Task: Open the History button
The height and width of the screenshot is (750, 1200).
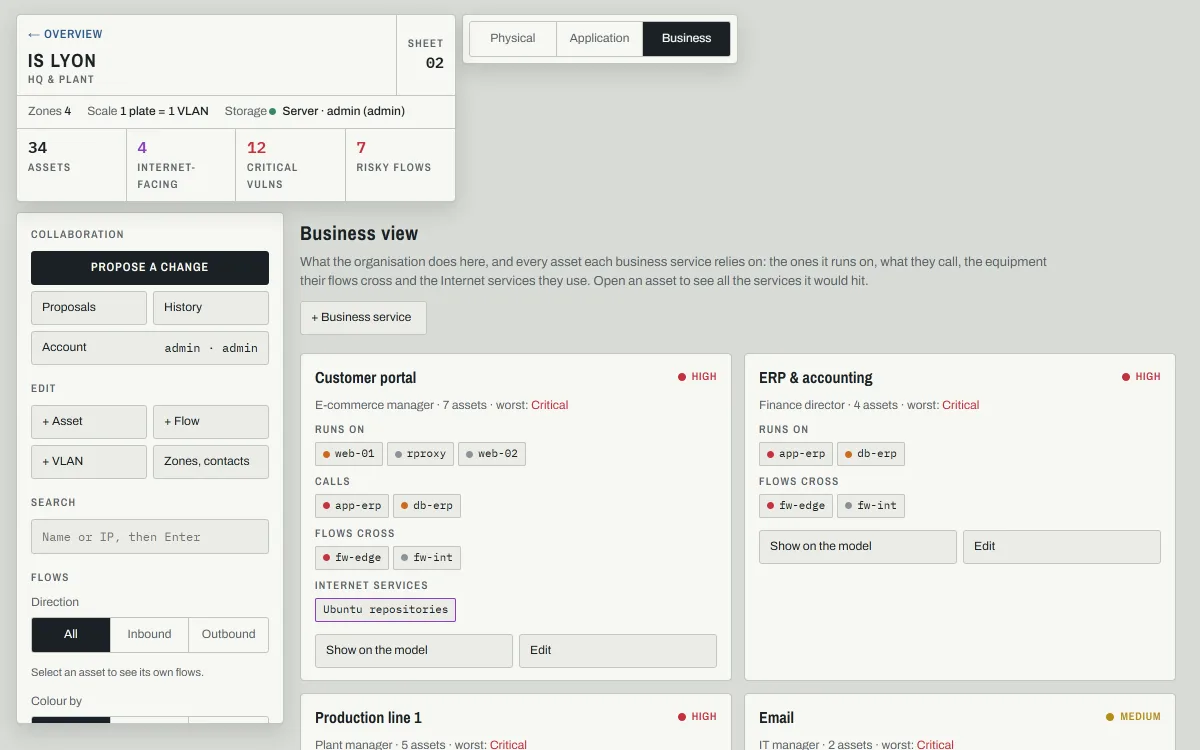Action: pos(211,308)
